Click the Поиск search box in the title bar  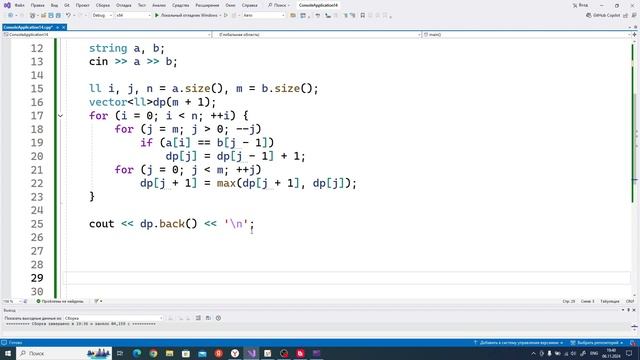(279, 5)
